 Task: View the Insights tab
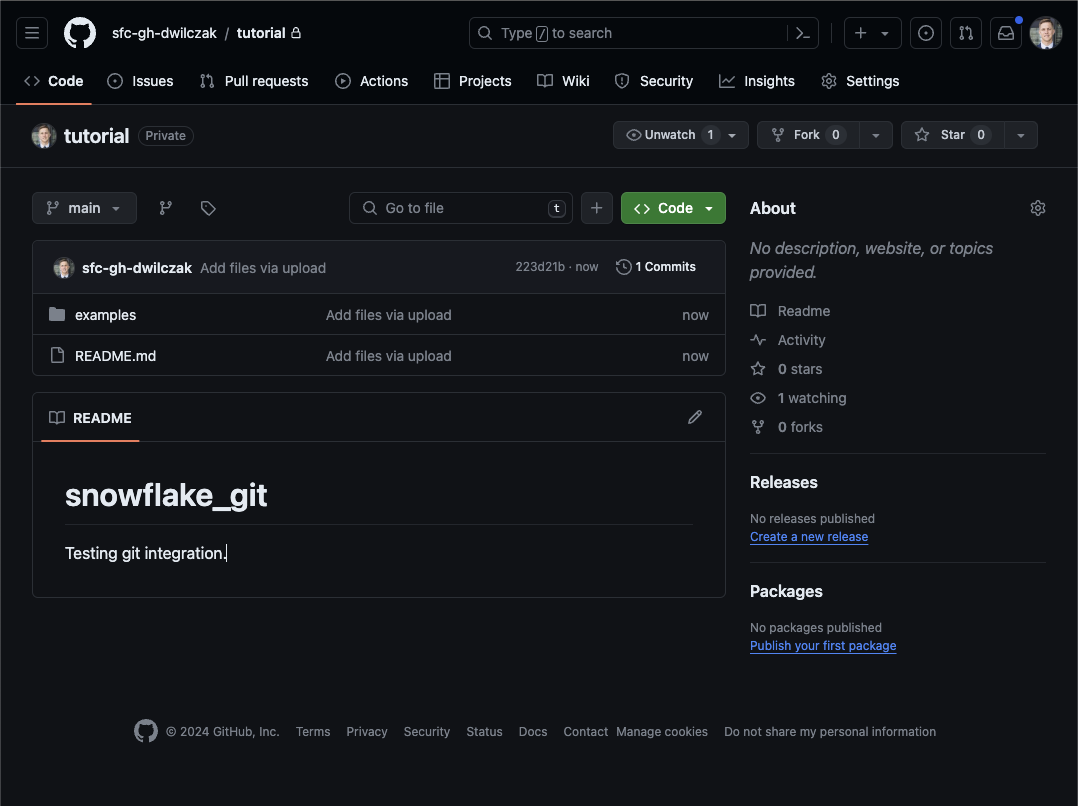tap(756, 81)
